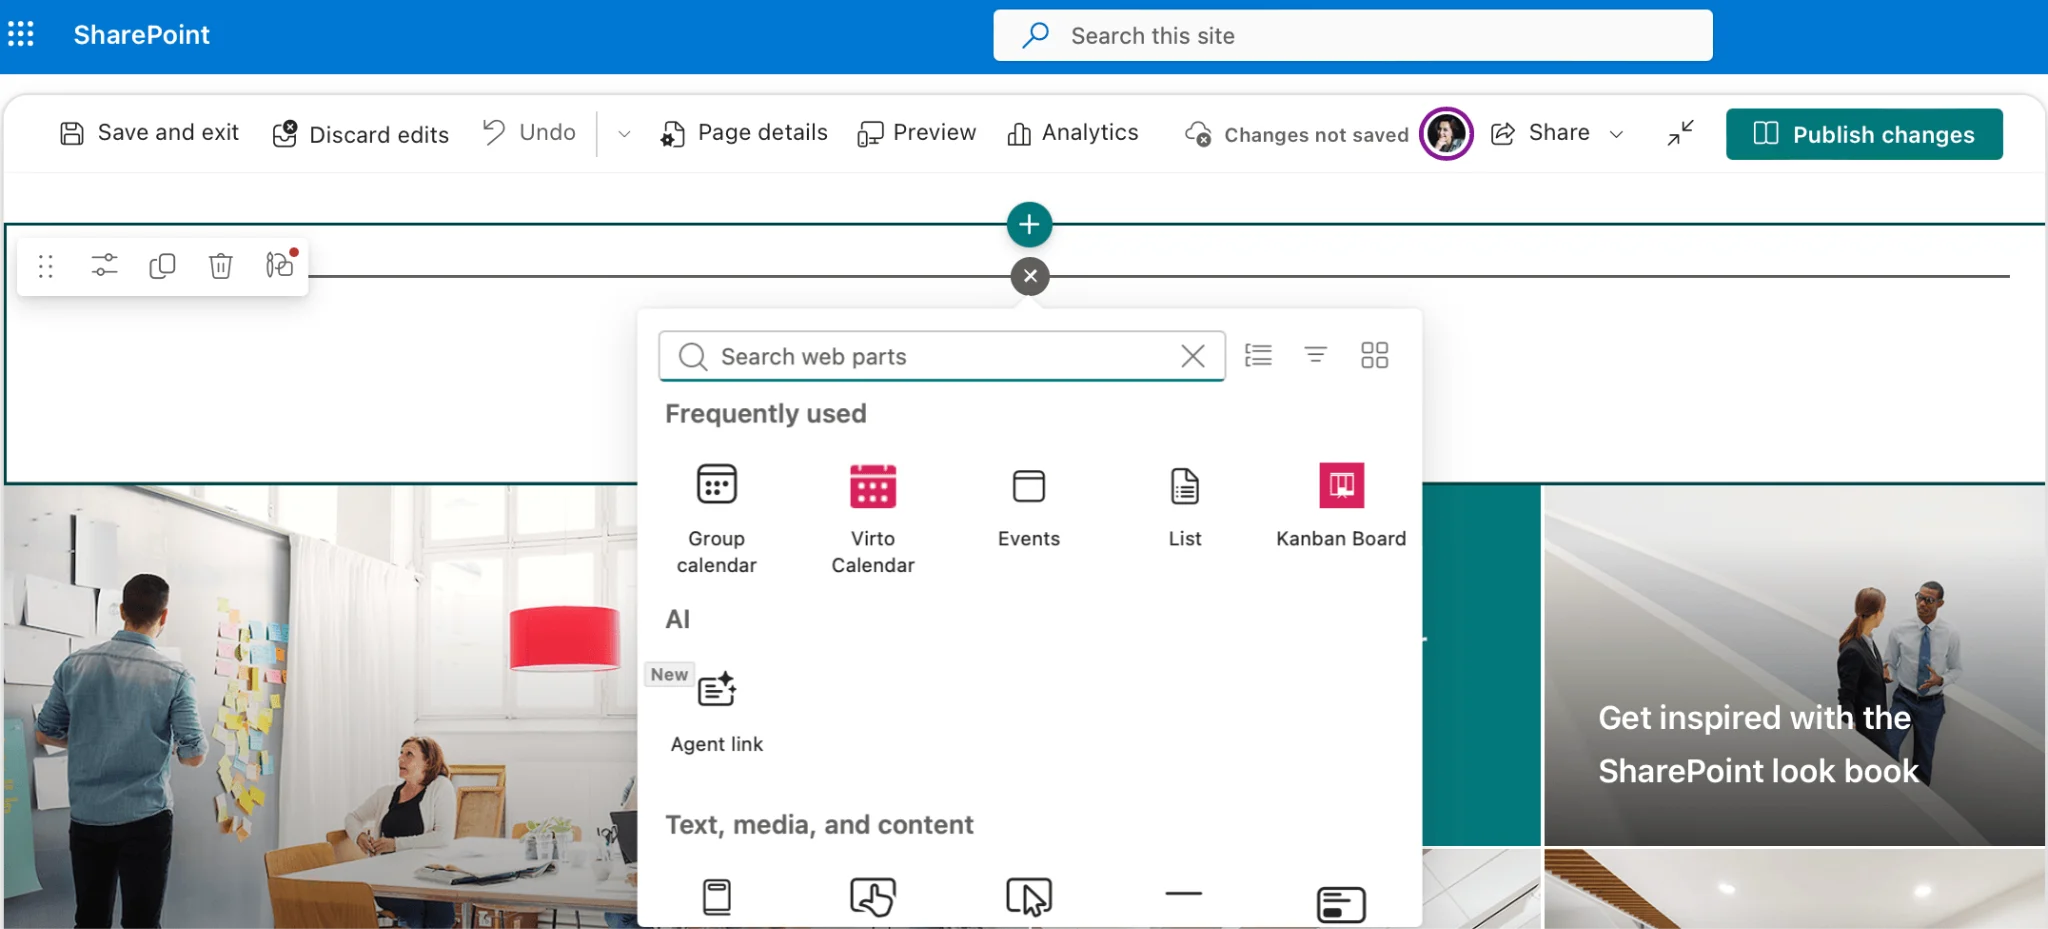Click the Search web parts field
The image size is (2048, 929).
[x=942, y=356]
